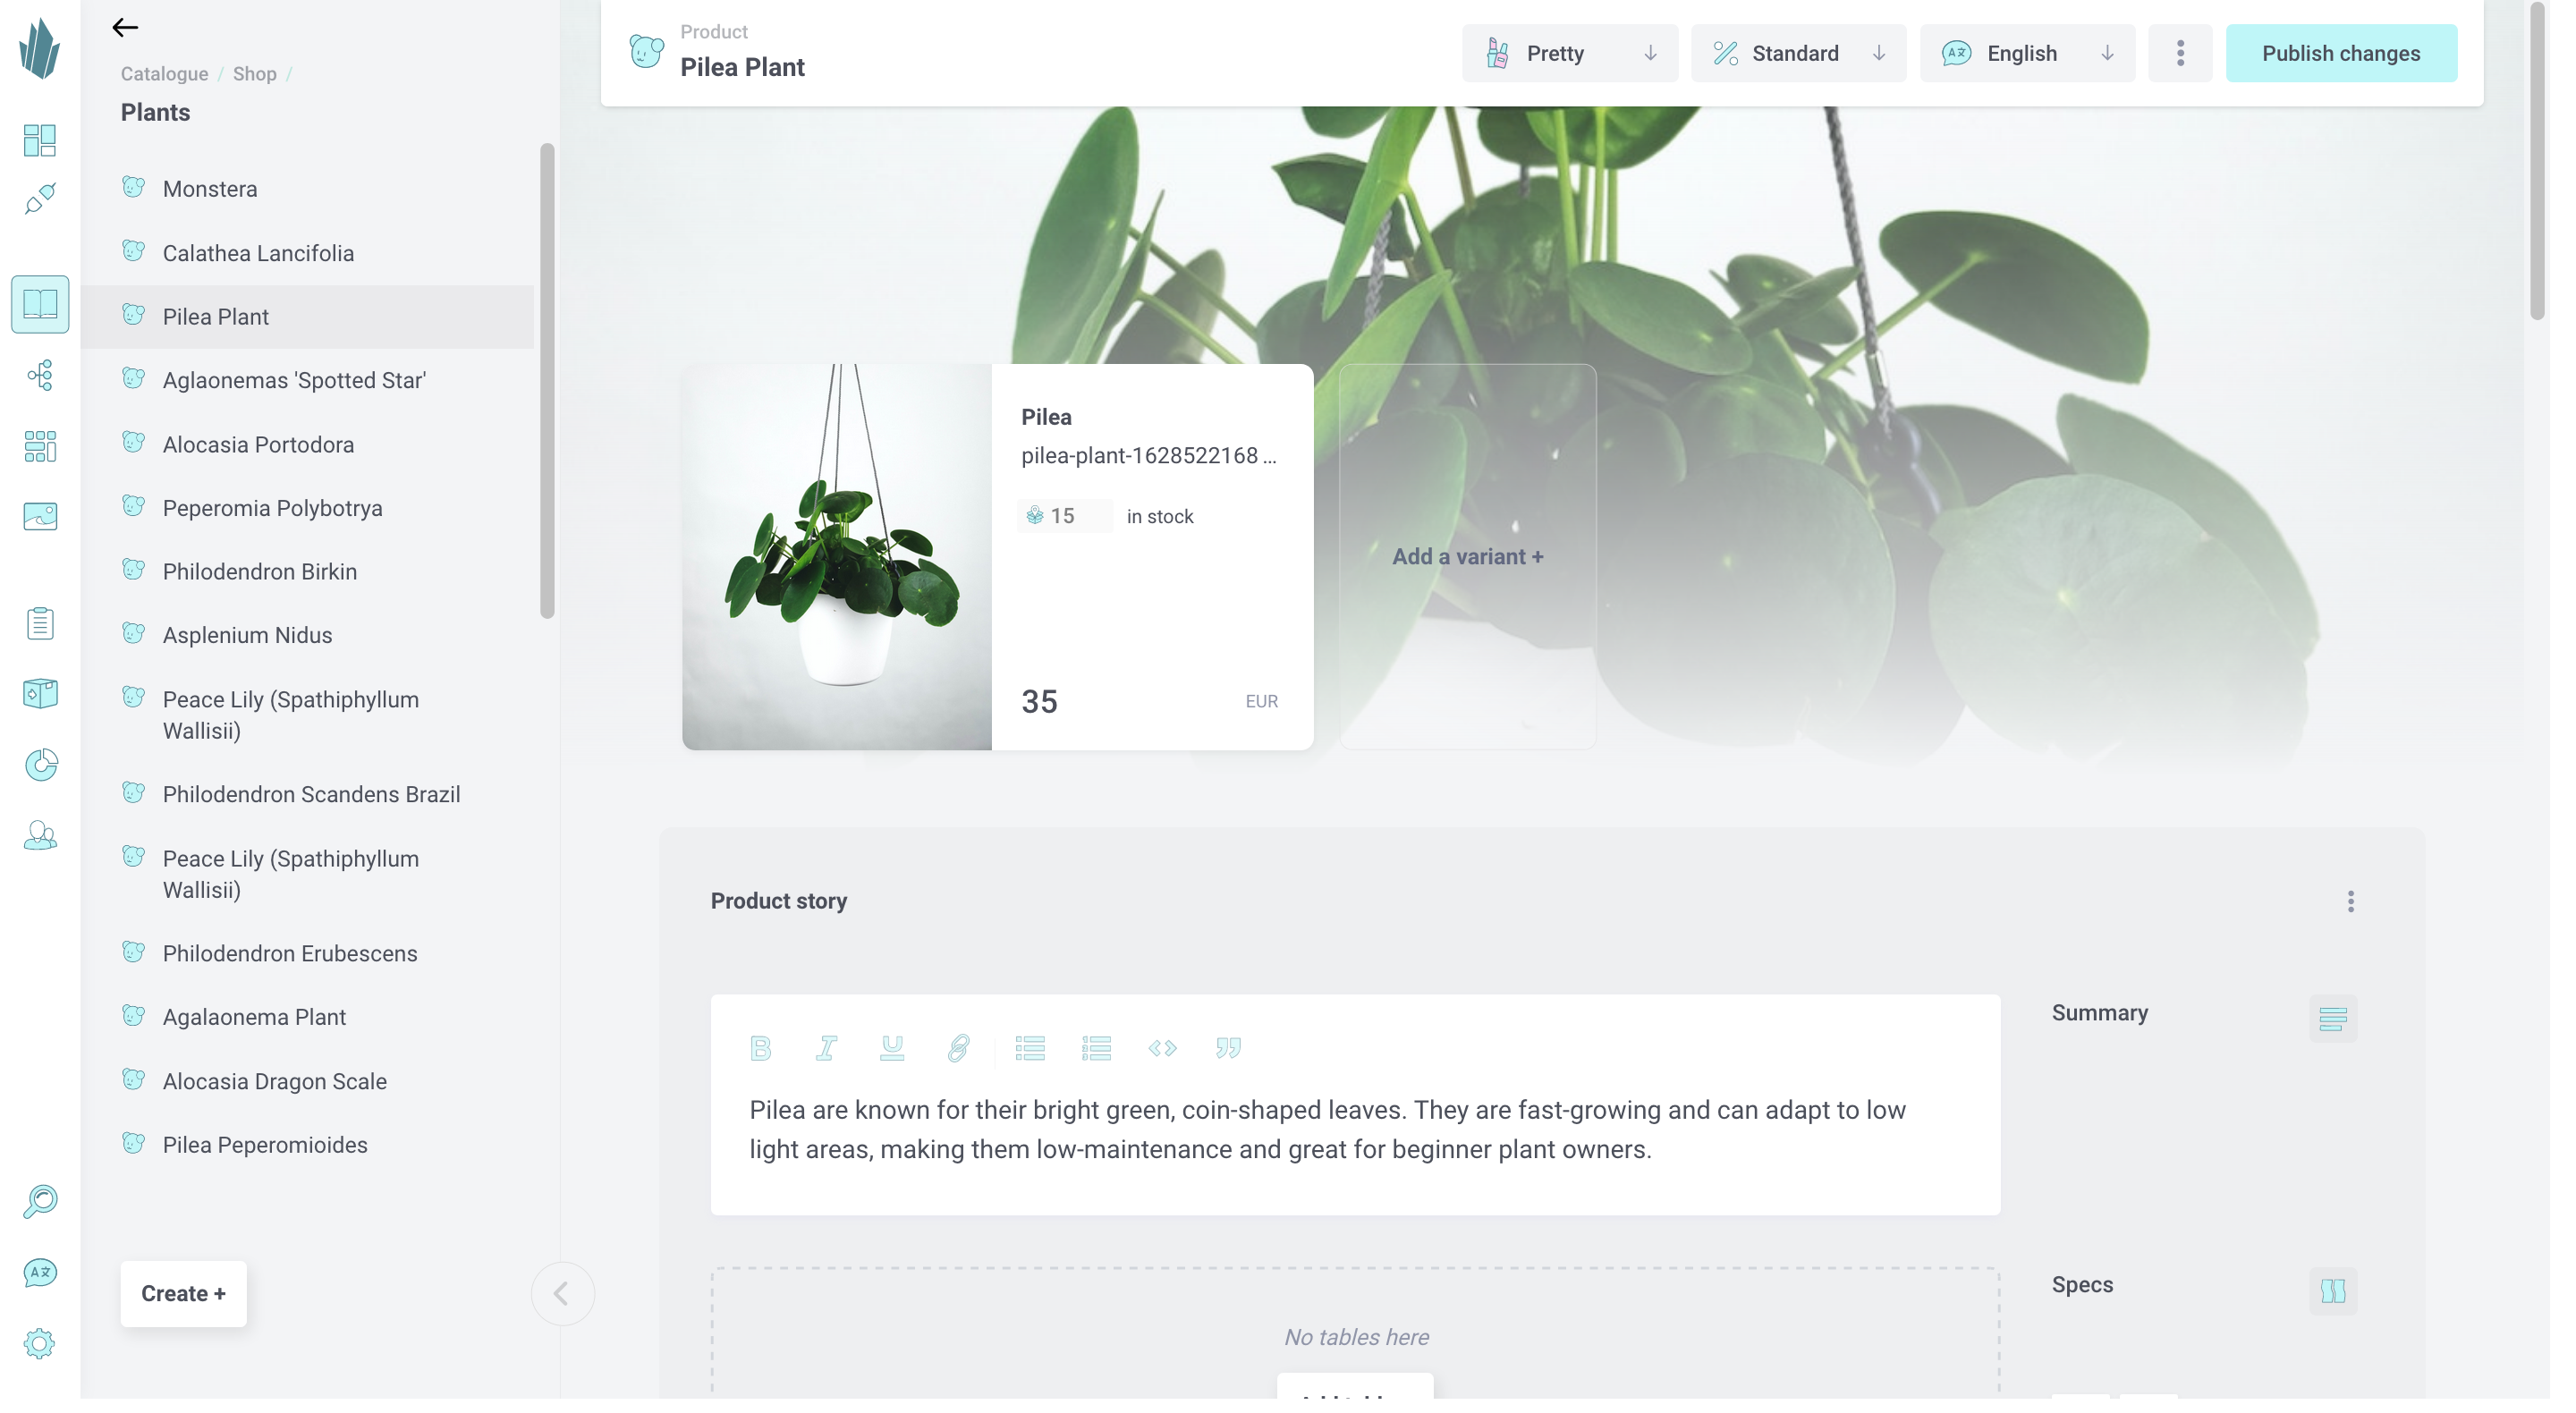The height and width of the screenshot is (1413, 2576).
Task: Open the search magnifier in sidebar
Action: click(x=40, y=1200)
